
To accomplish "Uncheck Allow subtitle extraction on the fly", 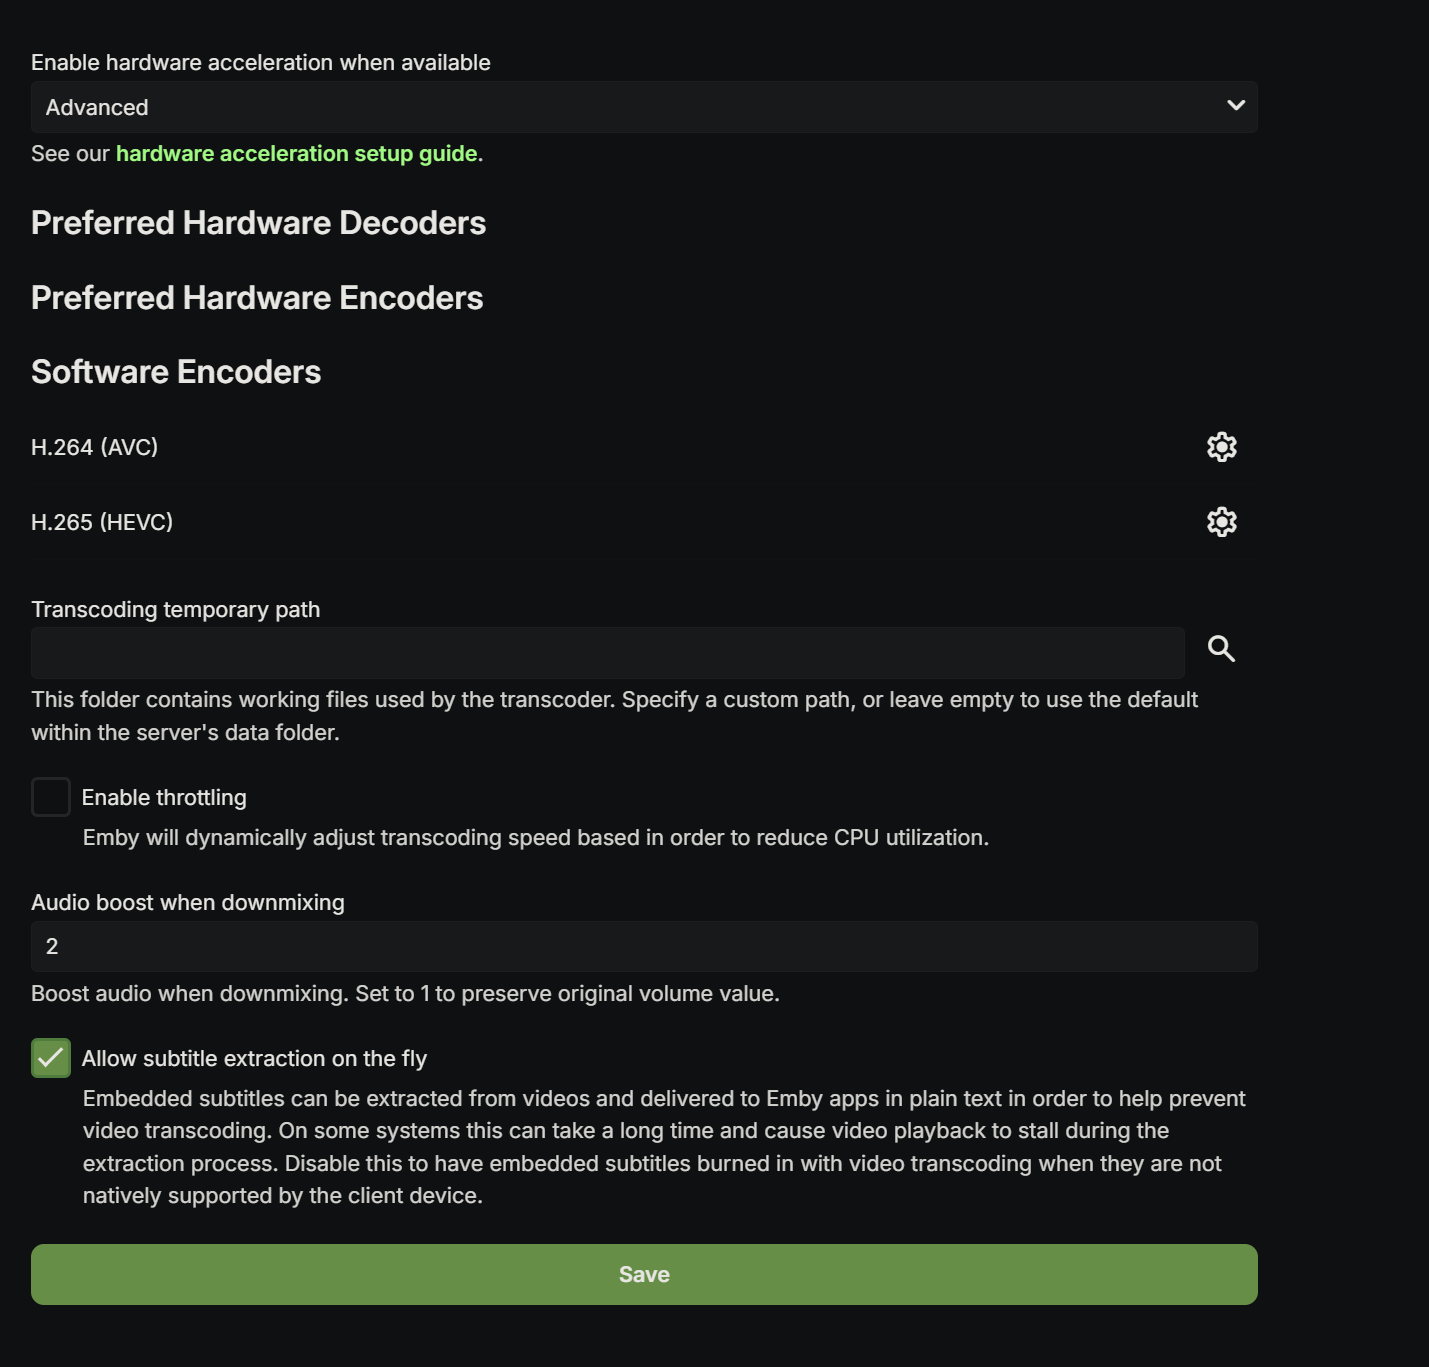I will point(51,1058).
